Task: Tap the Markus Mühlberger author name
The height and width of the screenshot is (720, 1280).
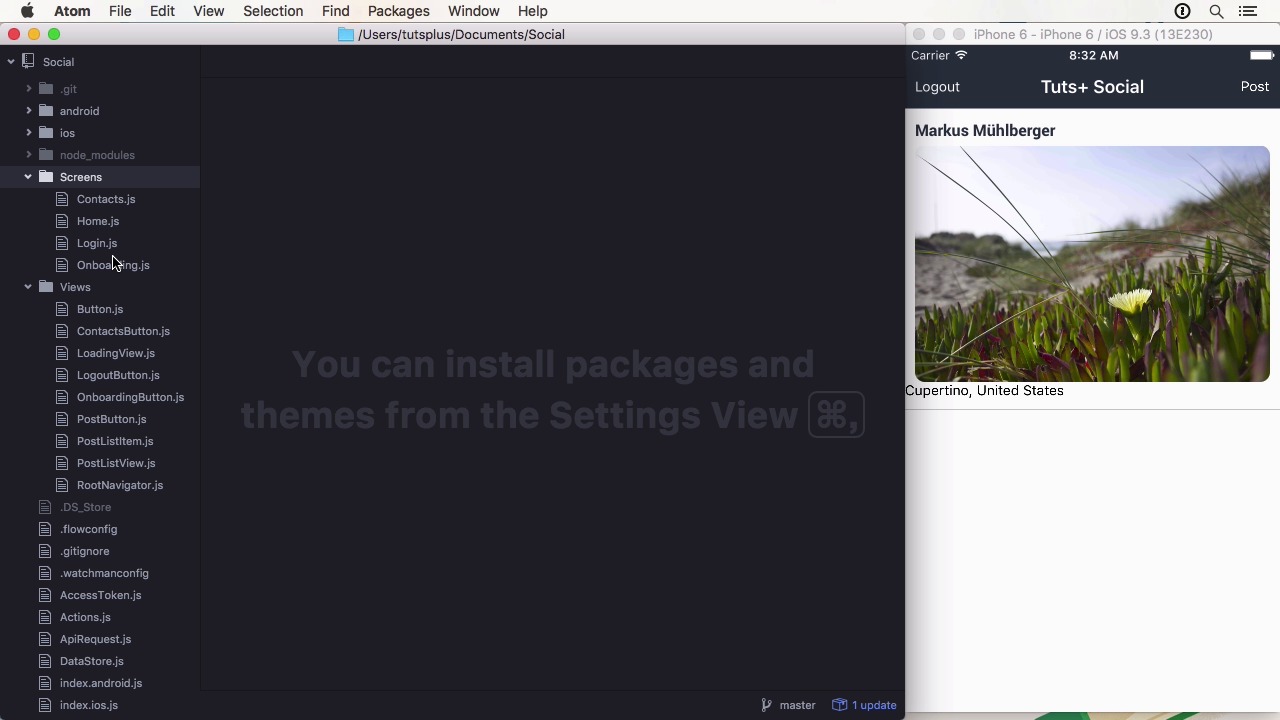Action: tap(985, 131)
